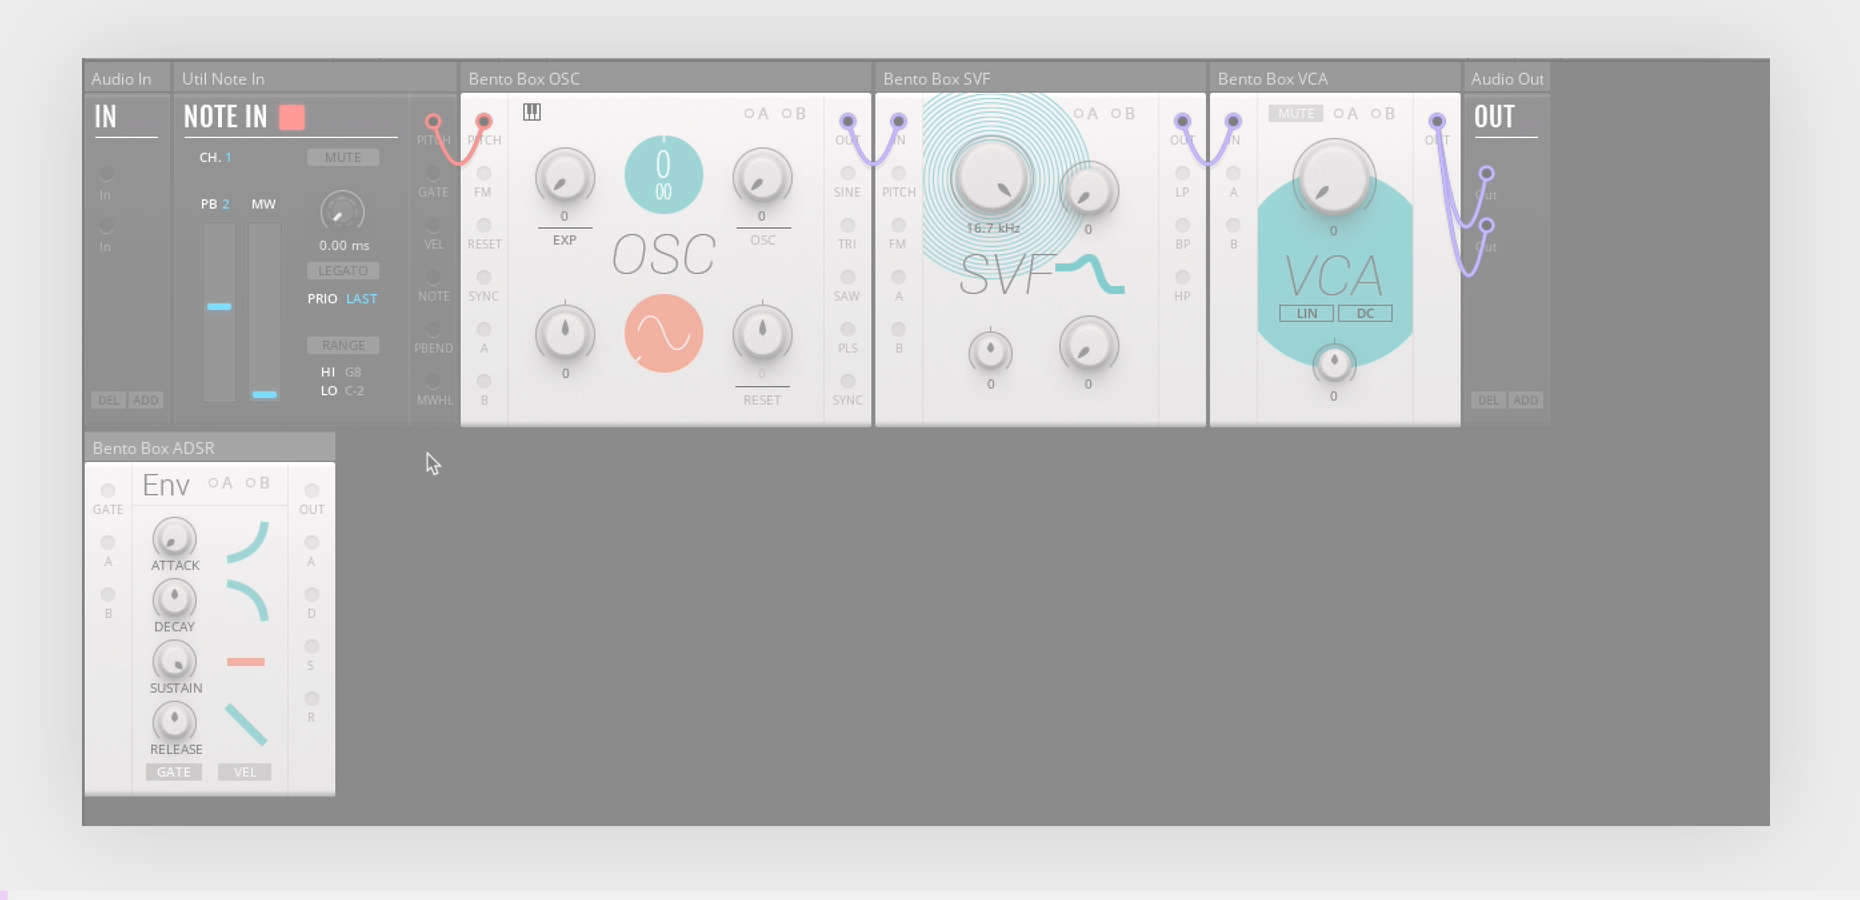Select the Bento Box ADSR module title
Image resolution: width=1860 pixels, height=900 pixels.
click(x=153, y=448)
